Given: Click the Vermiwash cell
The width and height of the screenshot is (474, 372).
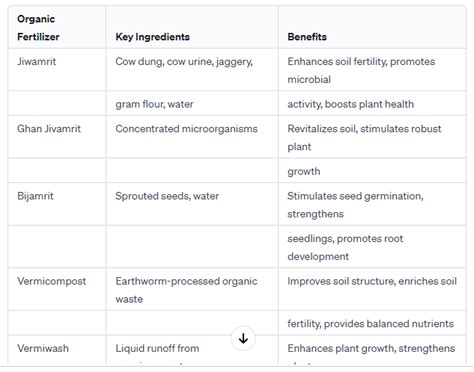Looking at the screenshot, I should point(57,349).
